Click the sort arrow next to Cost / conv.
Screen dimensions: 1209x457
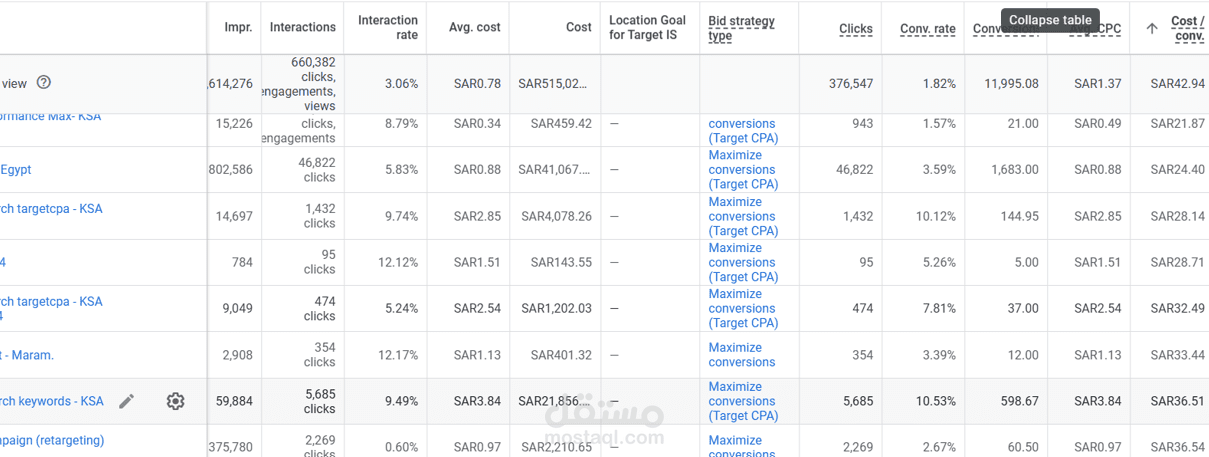click(1152, 28)
